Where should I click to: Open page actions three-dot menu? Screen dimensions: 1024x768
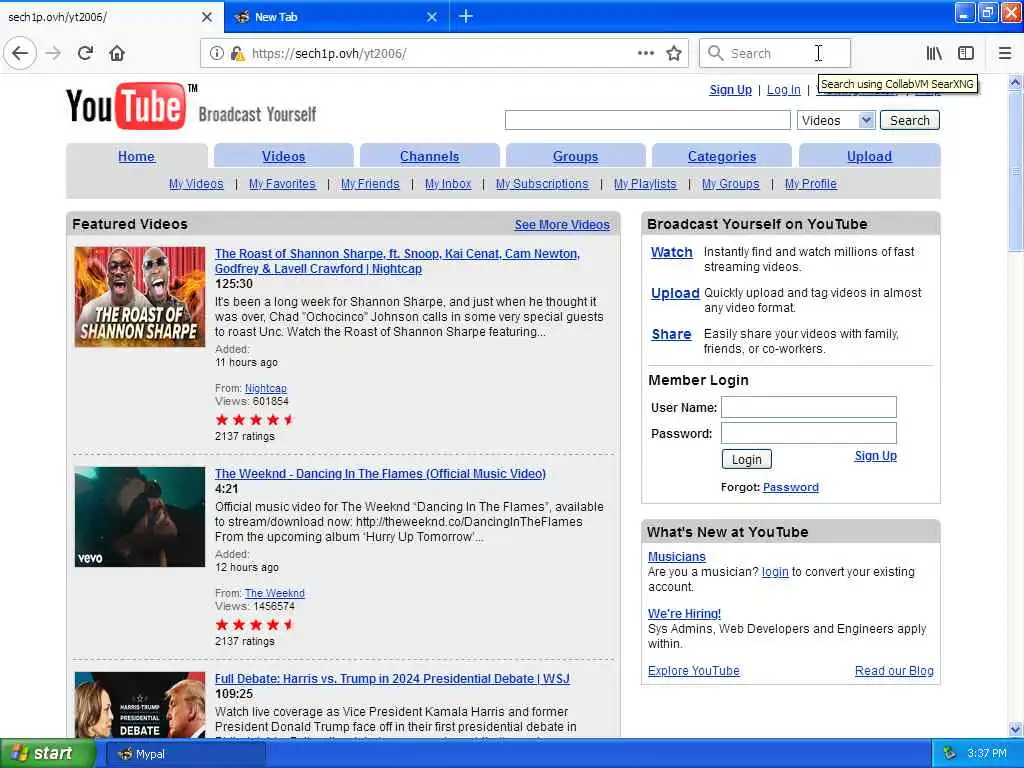tap(645, 53)
